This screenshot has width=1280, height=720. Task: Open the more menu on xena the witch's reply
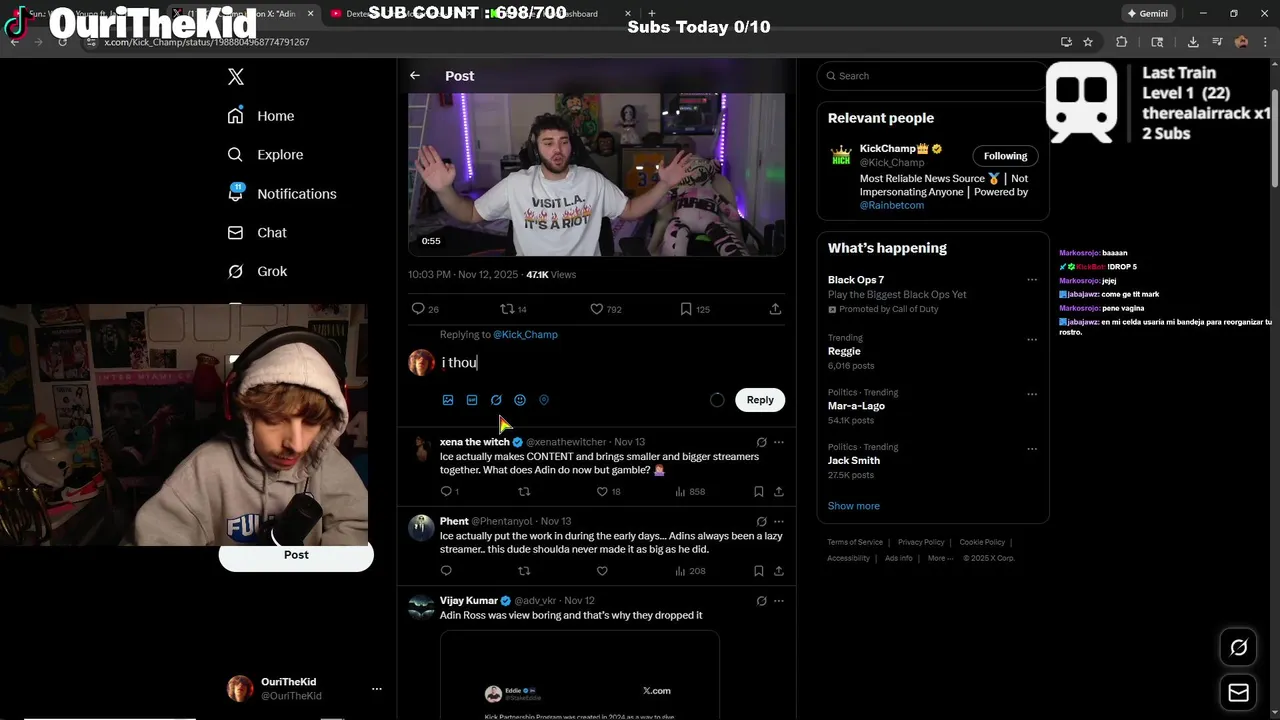coord(779,442)
